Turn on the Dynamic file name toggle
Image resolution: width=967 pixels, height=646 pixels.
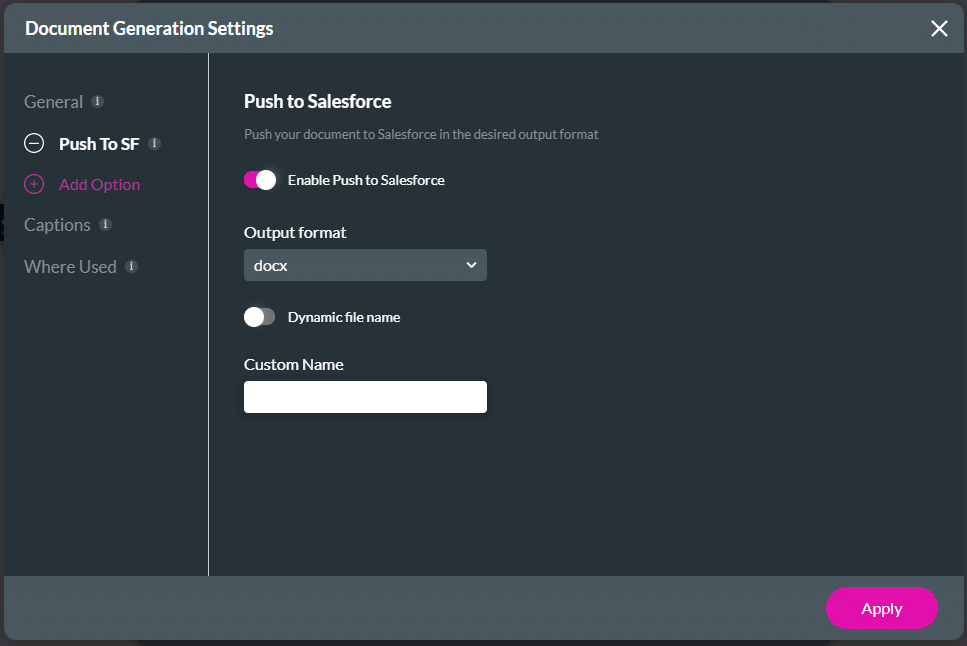tap(259, 317)
